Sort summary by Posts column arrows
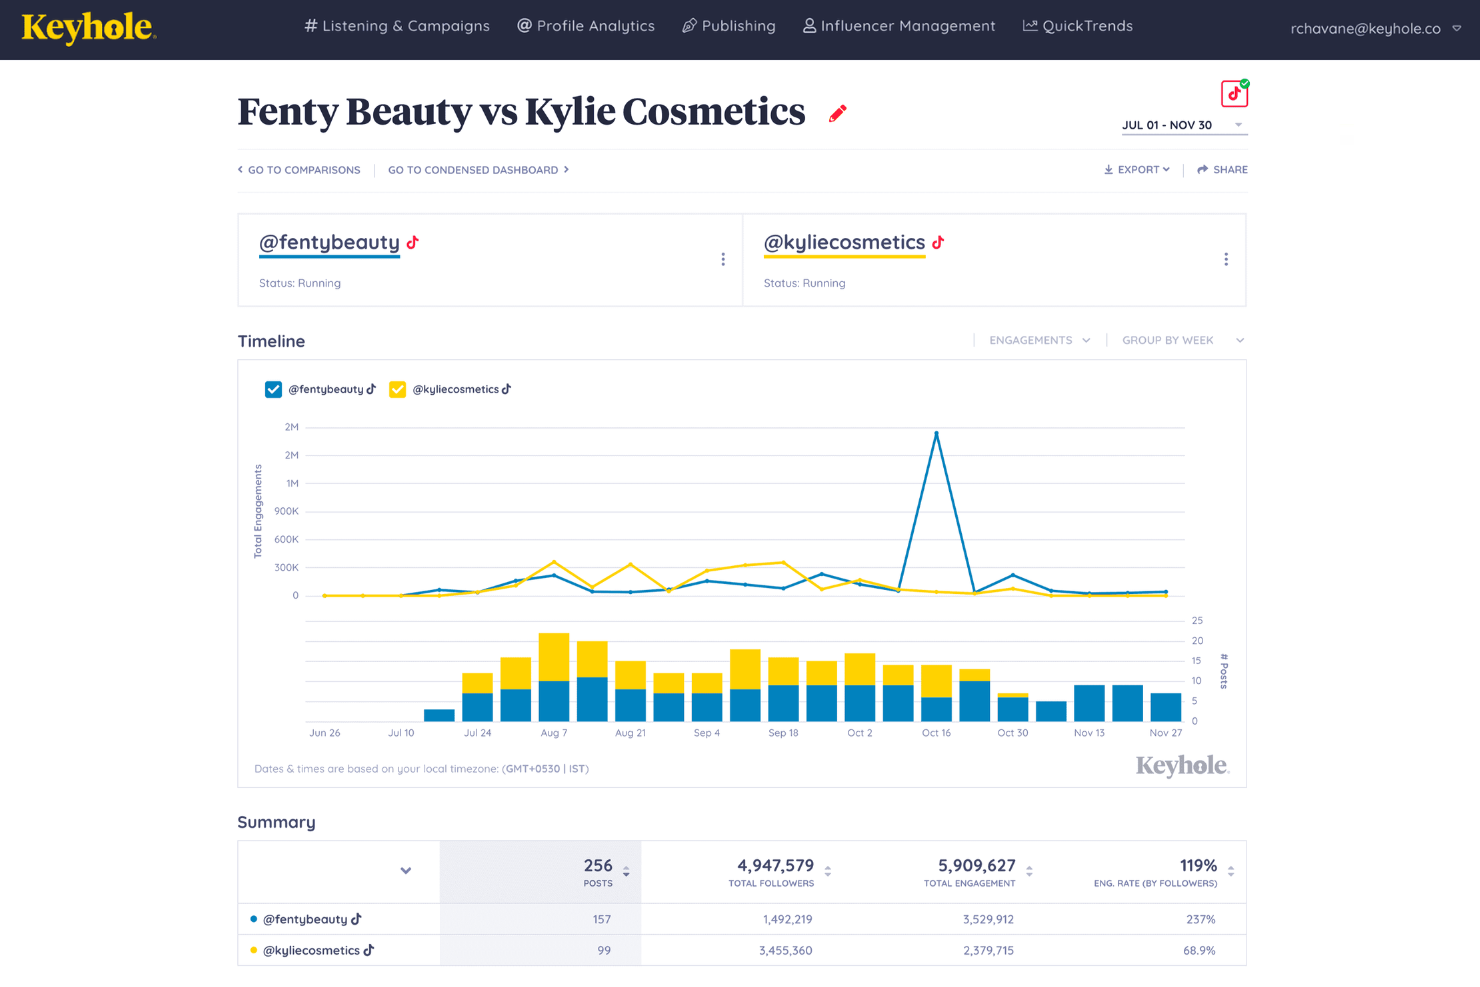Screen dimensions: 1480x987 pos(626,872)
